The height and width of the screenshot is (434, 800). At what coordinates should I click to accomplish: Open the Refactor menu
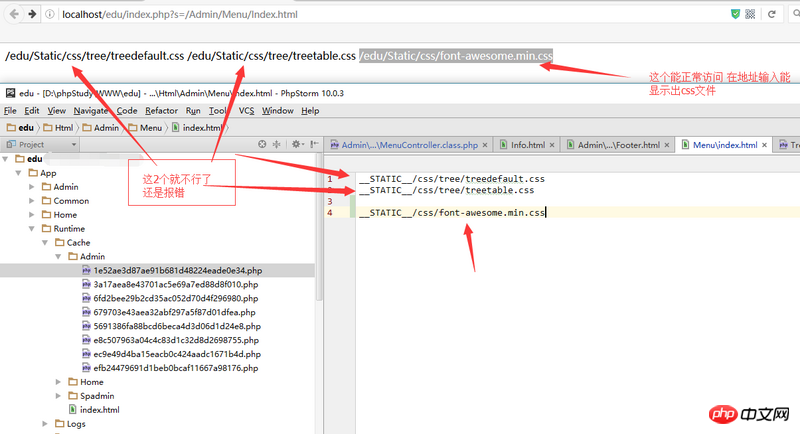[161, 110]
